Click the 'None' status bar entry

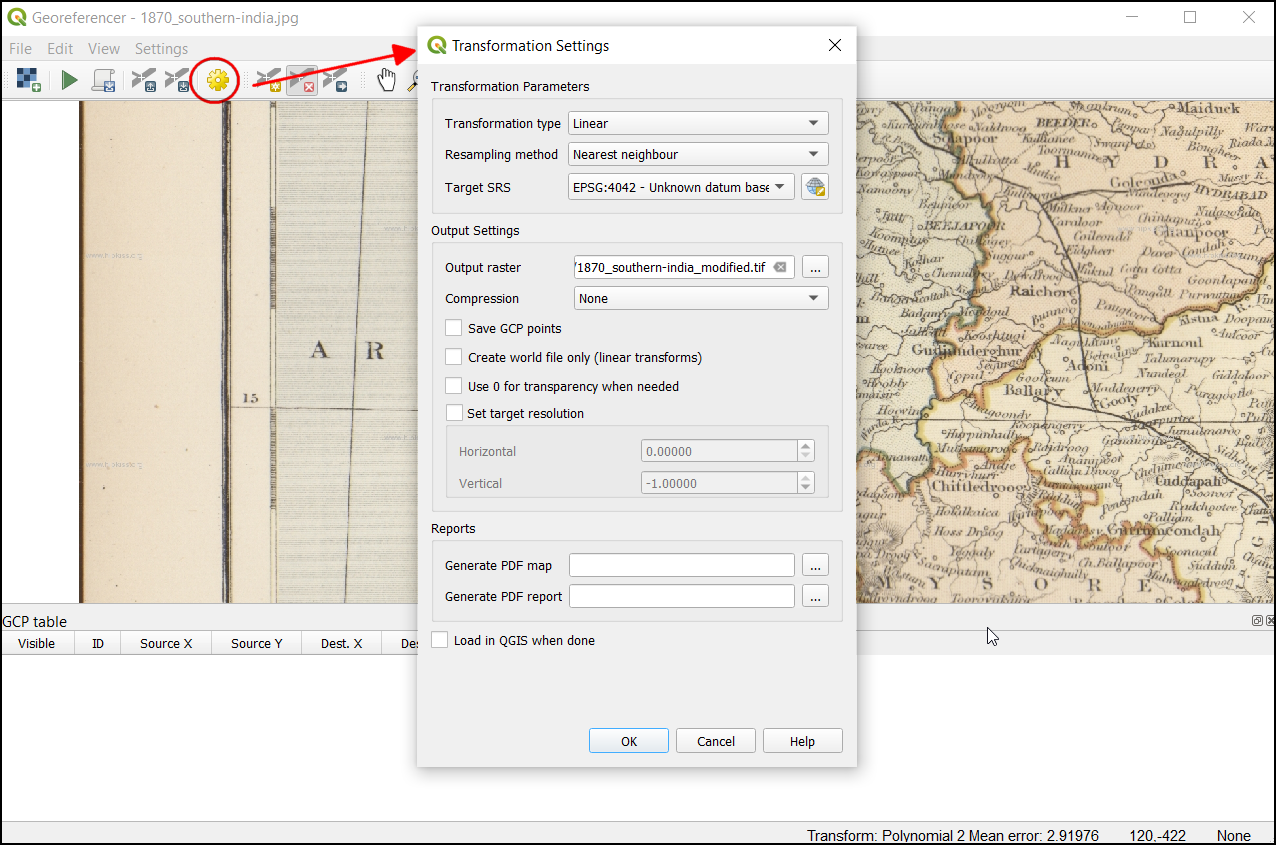pyautogui.click(x=1234, y=835)
